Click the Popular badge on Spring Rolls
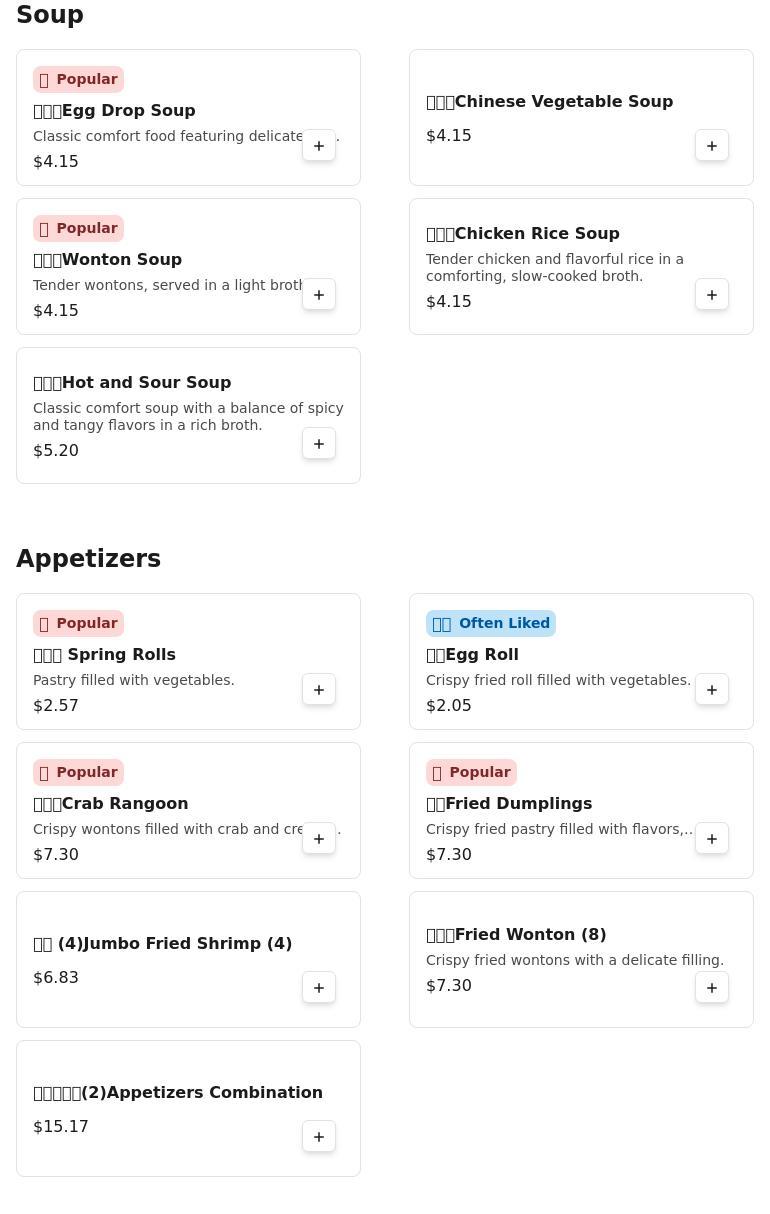Screen dimensions: 770x1214 point(78,624)
